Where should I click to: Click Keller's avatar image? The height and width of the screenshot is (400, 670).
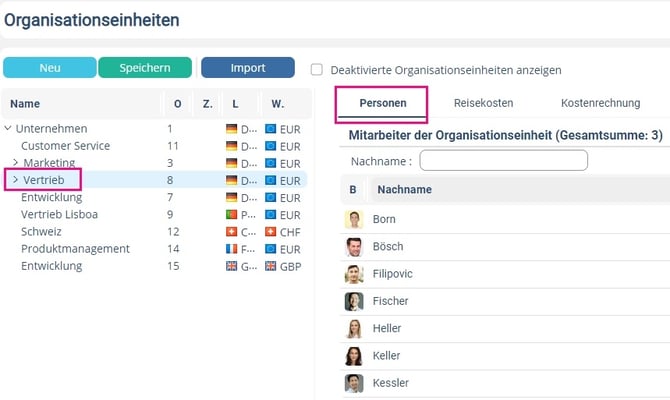pyautogui.click(x=354, y=356)
